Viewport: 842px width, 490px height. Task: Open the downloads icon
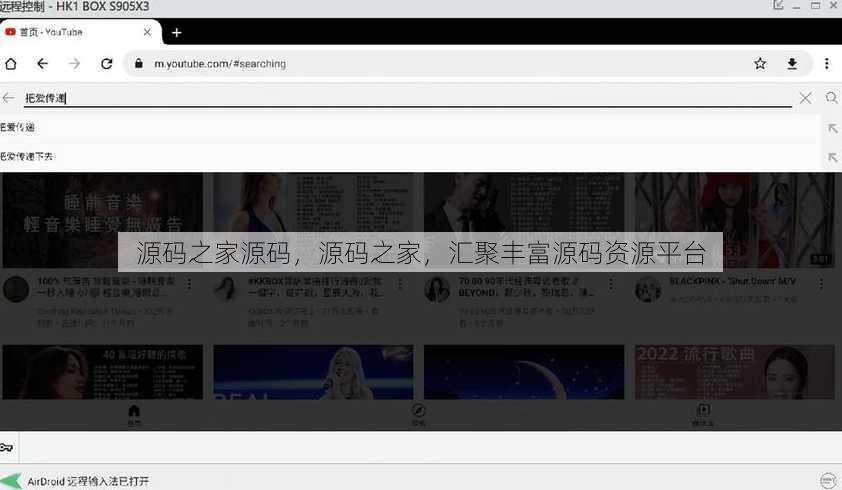[792, 64]
